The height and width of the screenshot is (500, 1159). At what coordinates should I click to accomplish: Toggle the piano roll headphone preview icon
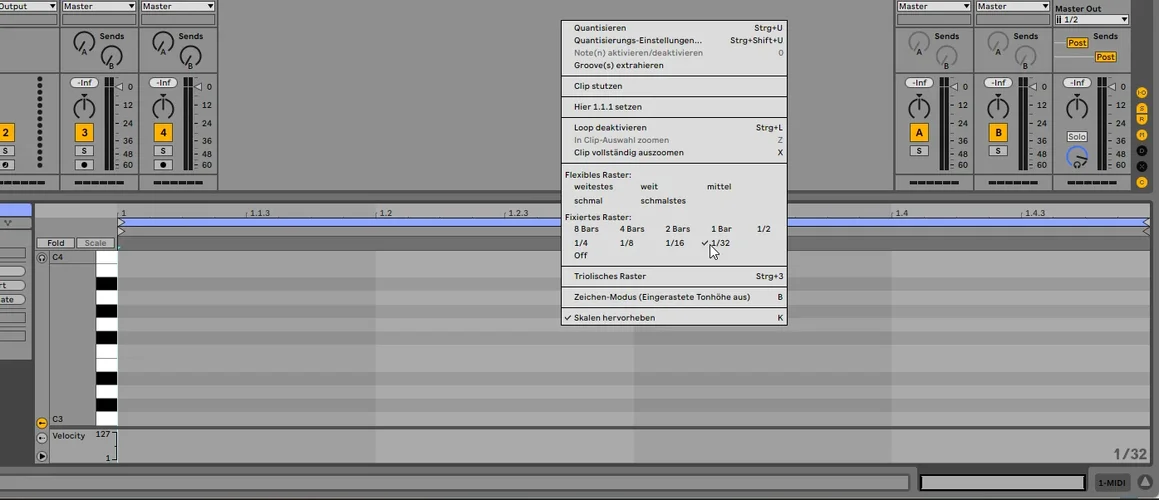[x=42, y=258]
